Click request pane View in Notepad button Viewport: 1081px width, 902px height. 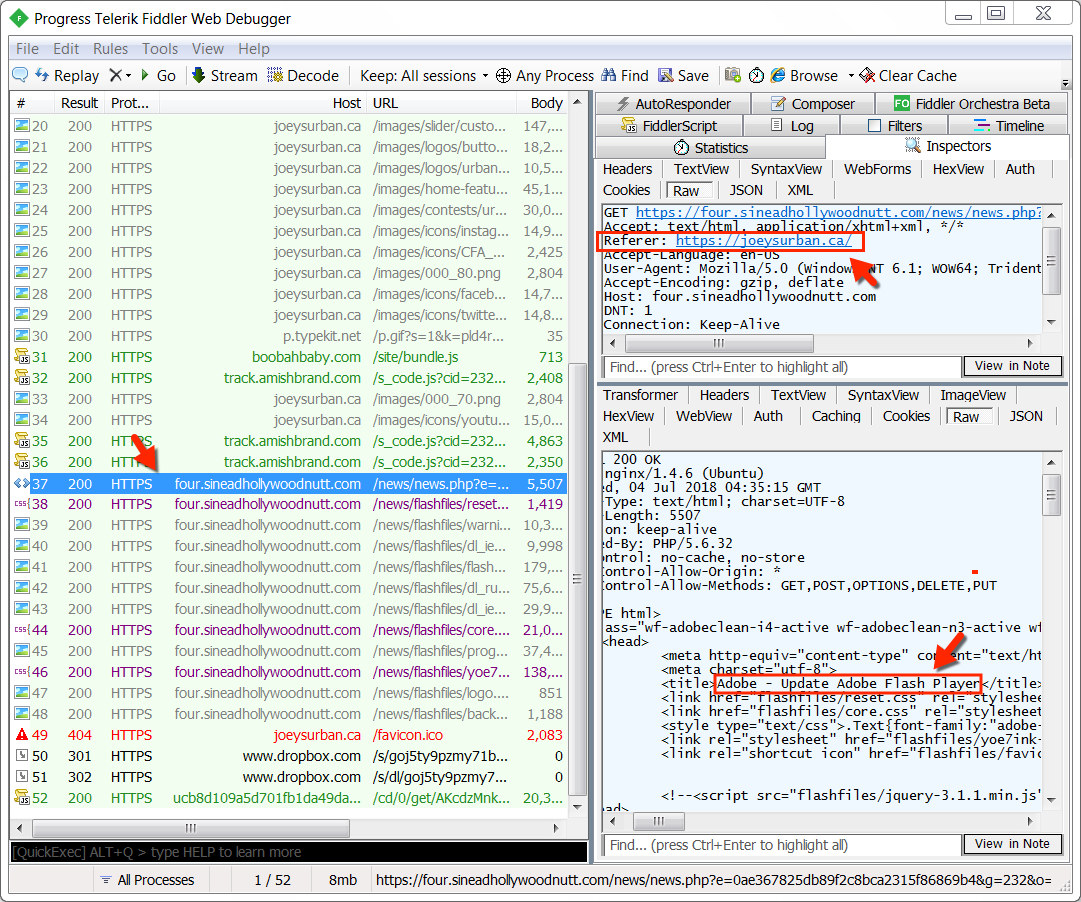(x=1012, y=366)
